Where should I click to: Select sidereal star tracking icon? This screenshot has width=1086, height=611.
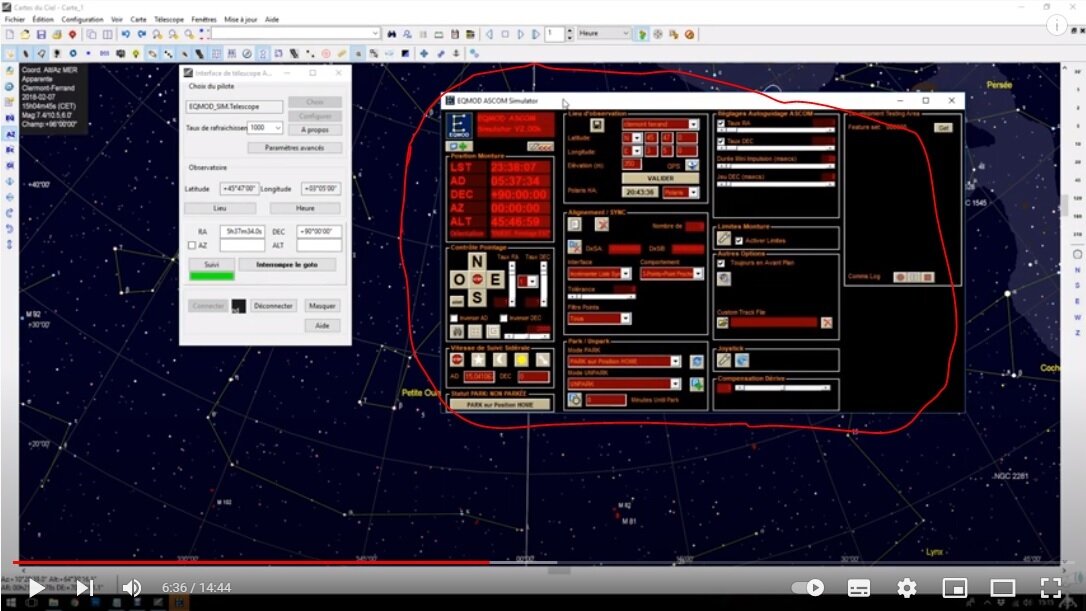[x=479, y=360]
